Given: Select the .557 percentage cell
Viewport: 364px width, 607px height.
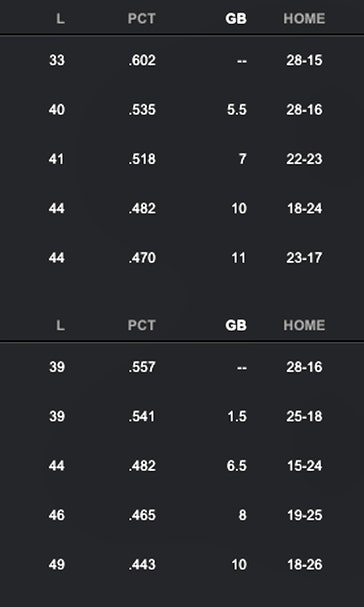Looking at the screenshot, I should [142, 367].
